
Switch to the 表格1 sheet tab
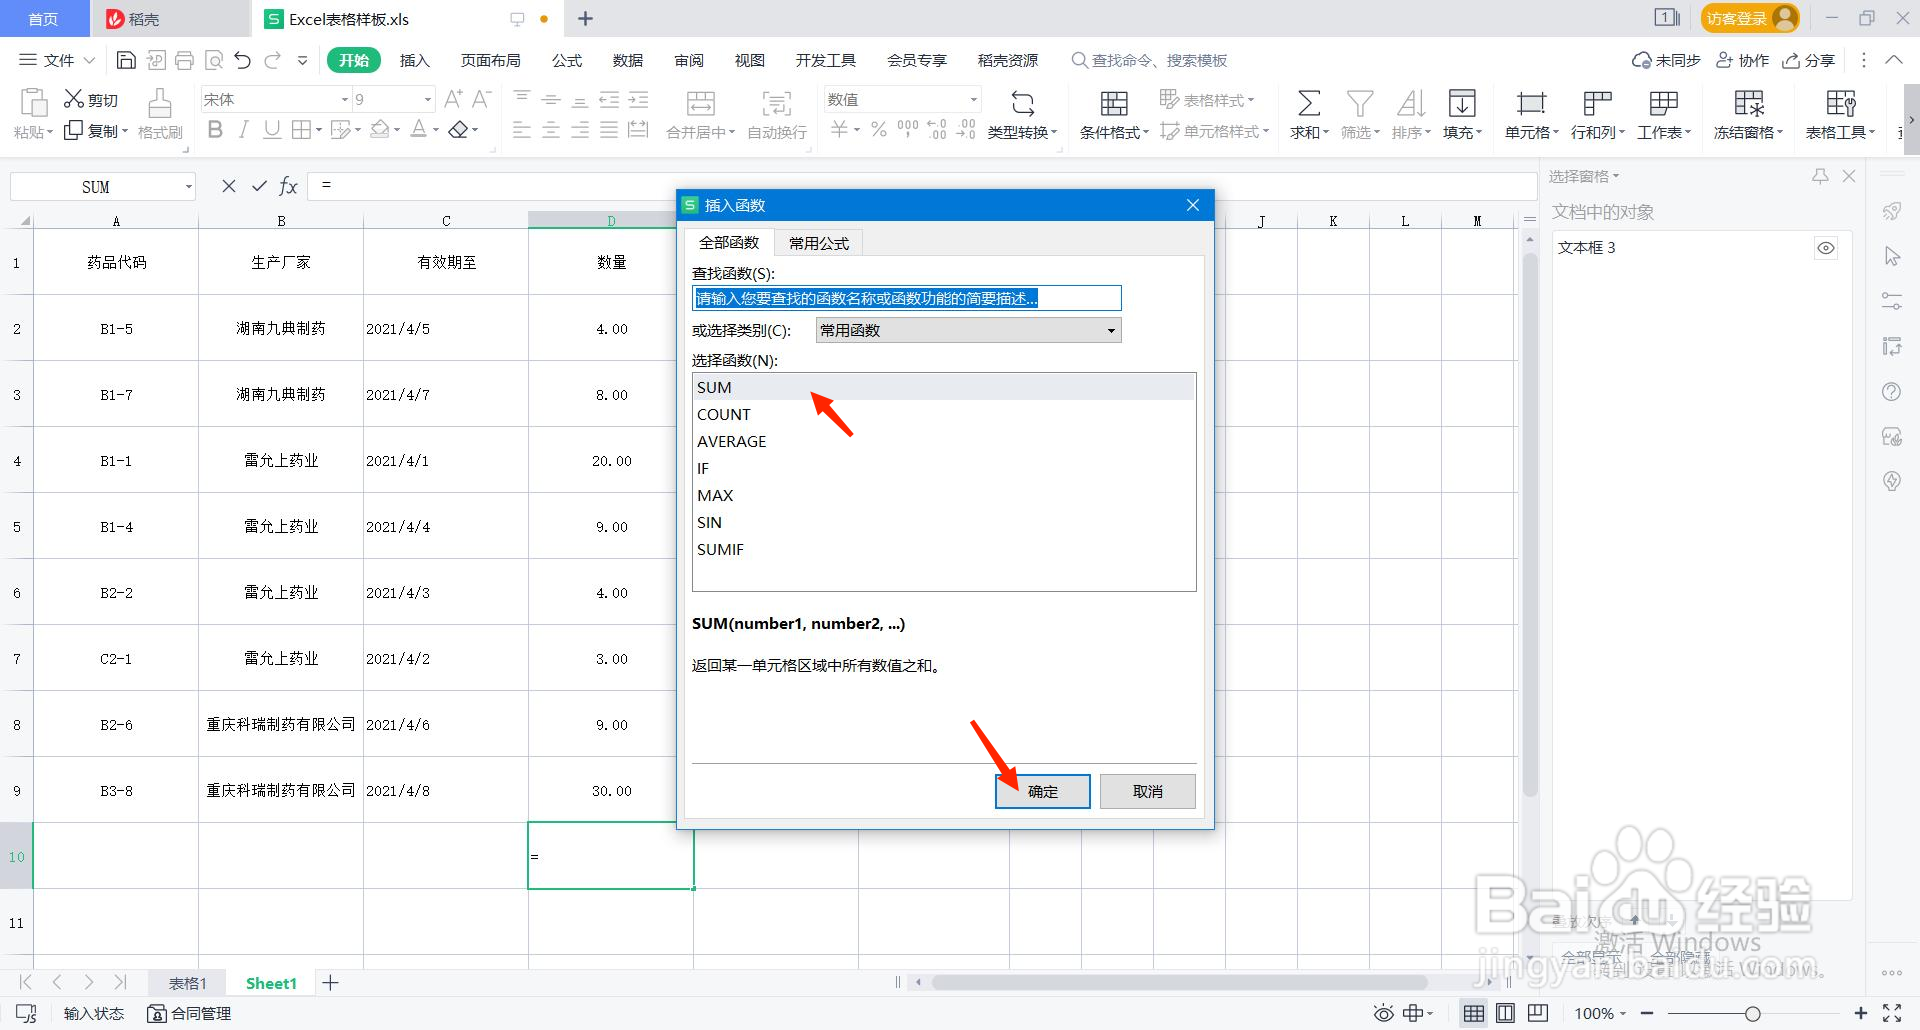coord(187,983)
